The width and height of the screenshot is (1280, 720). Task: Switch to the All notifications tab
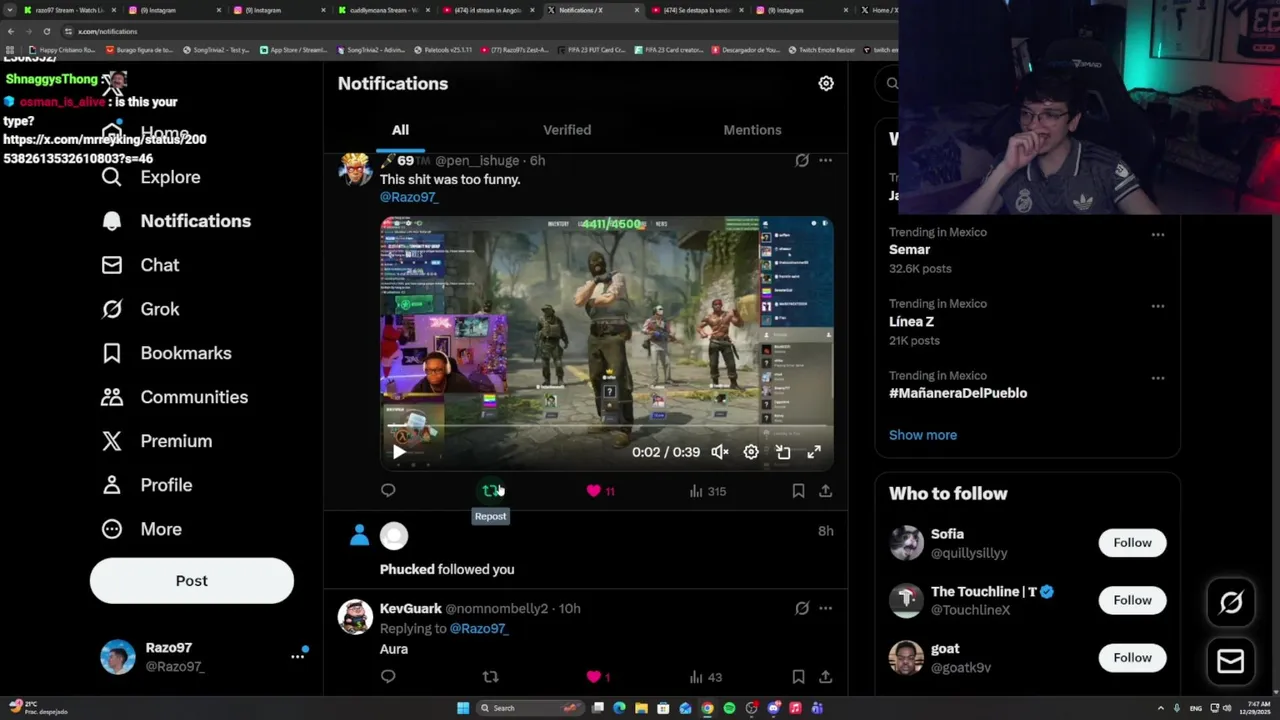click(400, 130)
